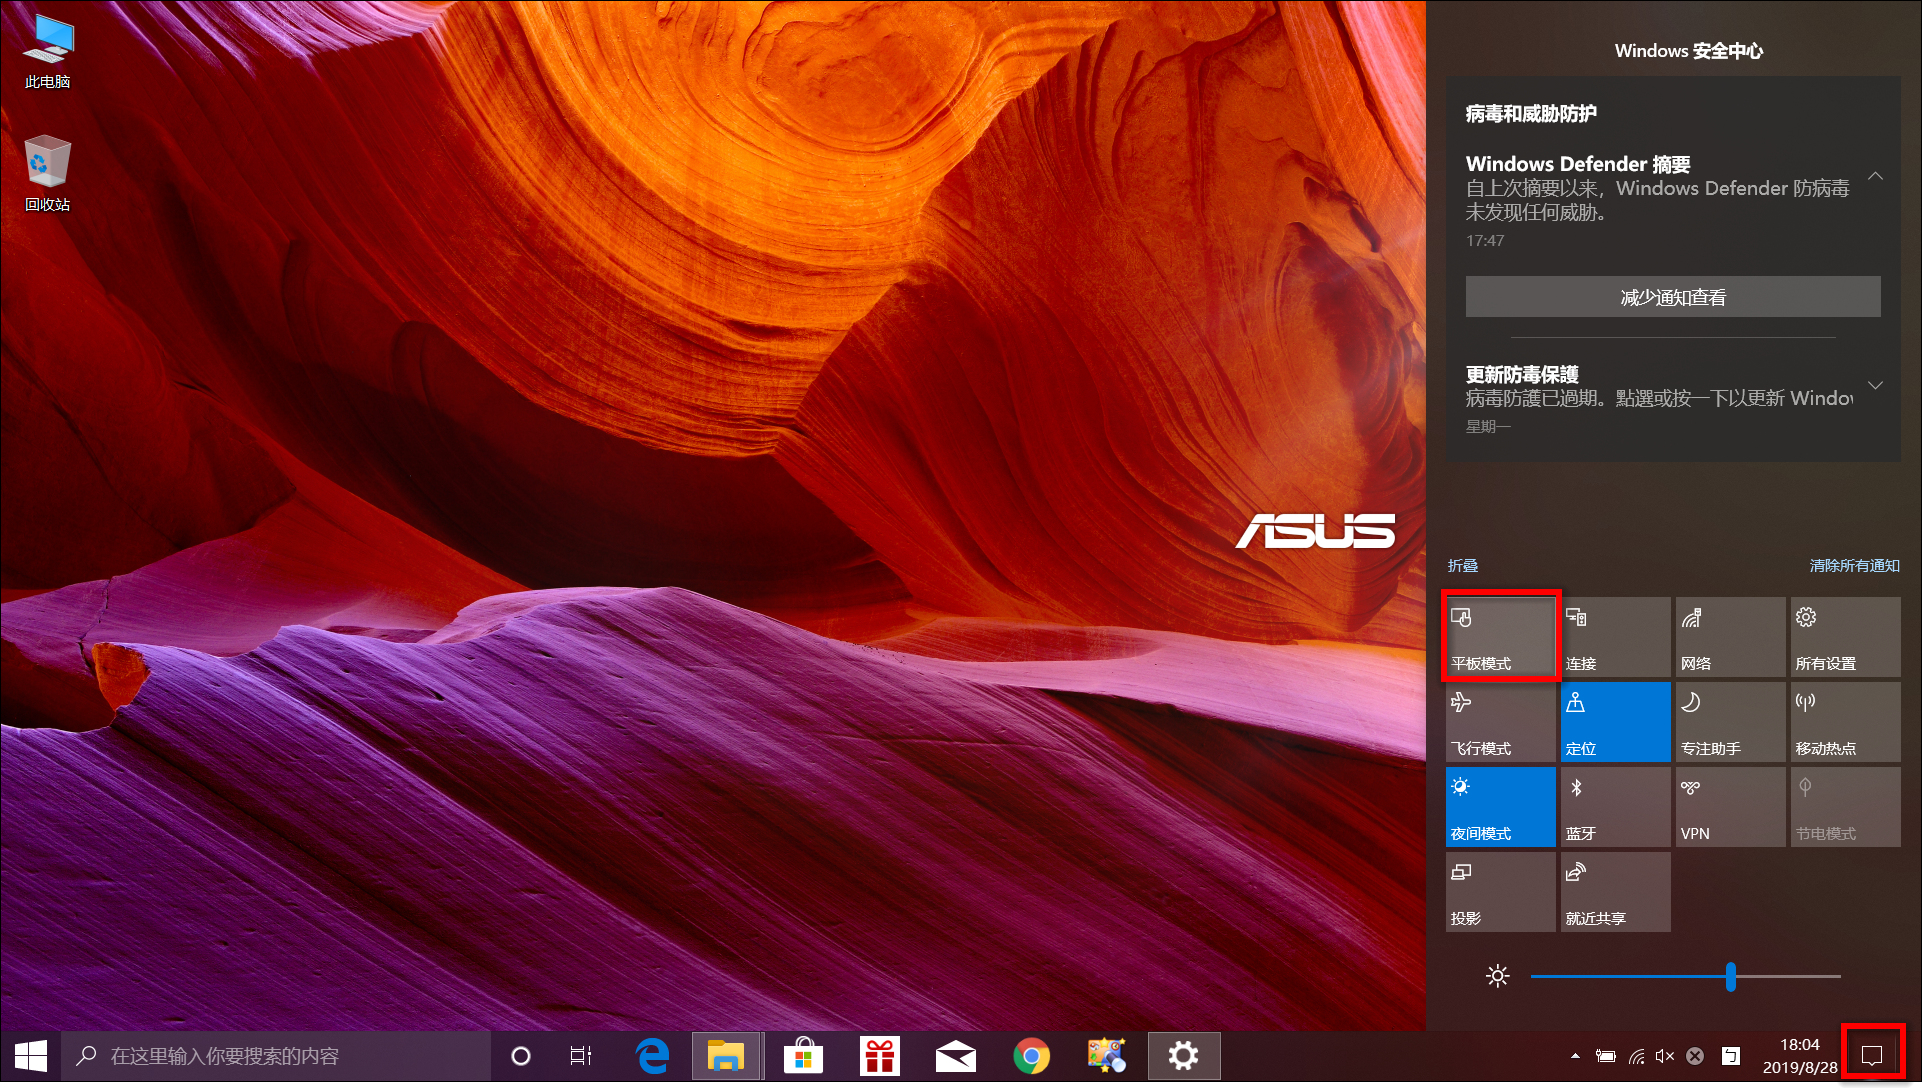Click the 折叠 collapse link
The height and width of the screenshot is (1088, 1922).
point(1462,566)
